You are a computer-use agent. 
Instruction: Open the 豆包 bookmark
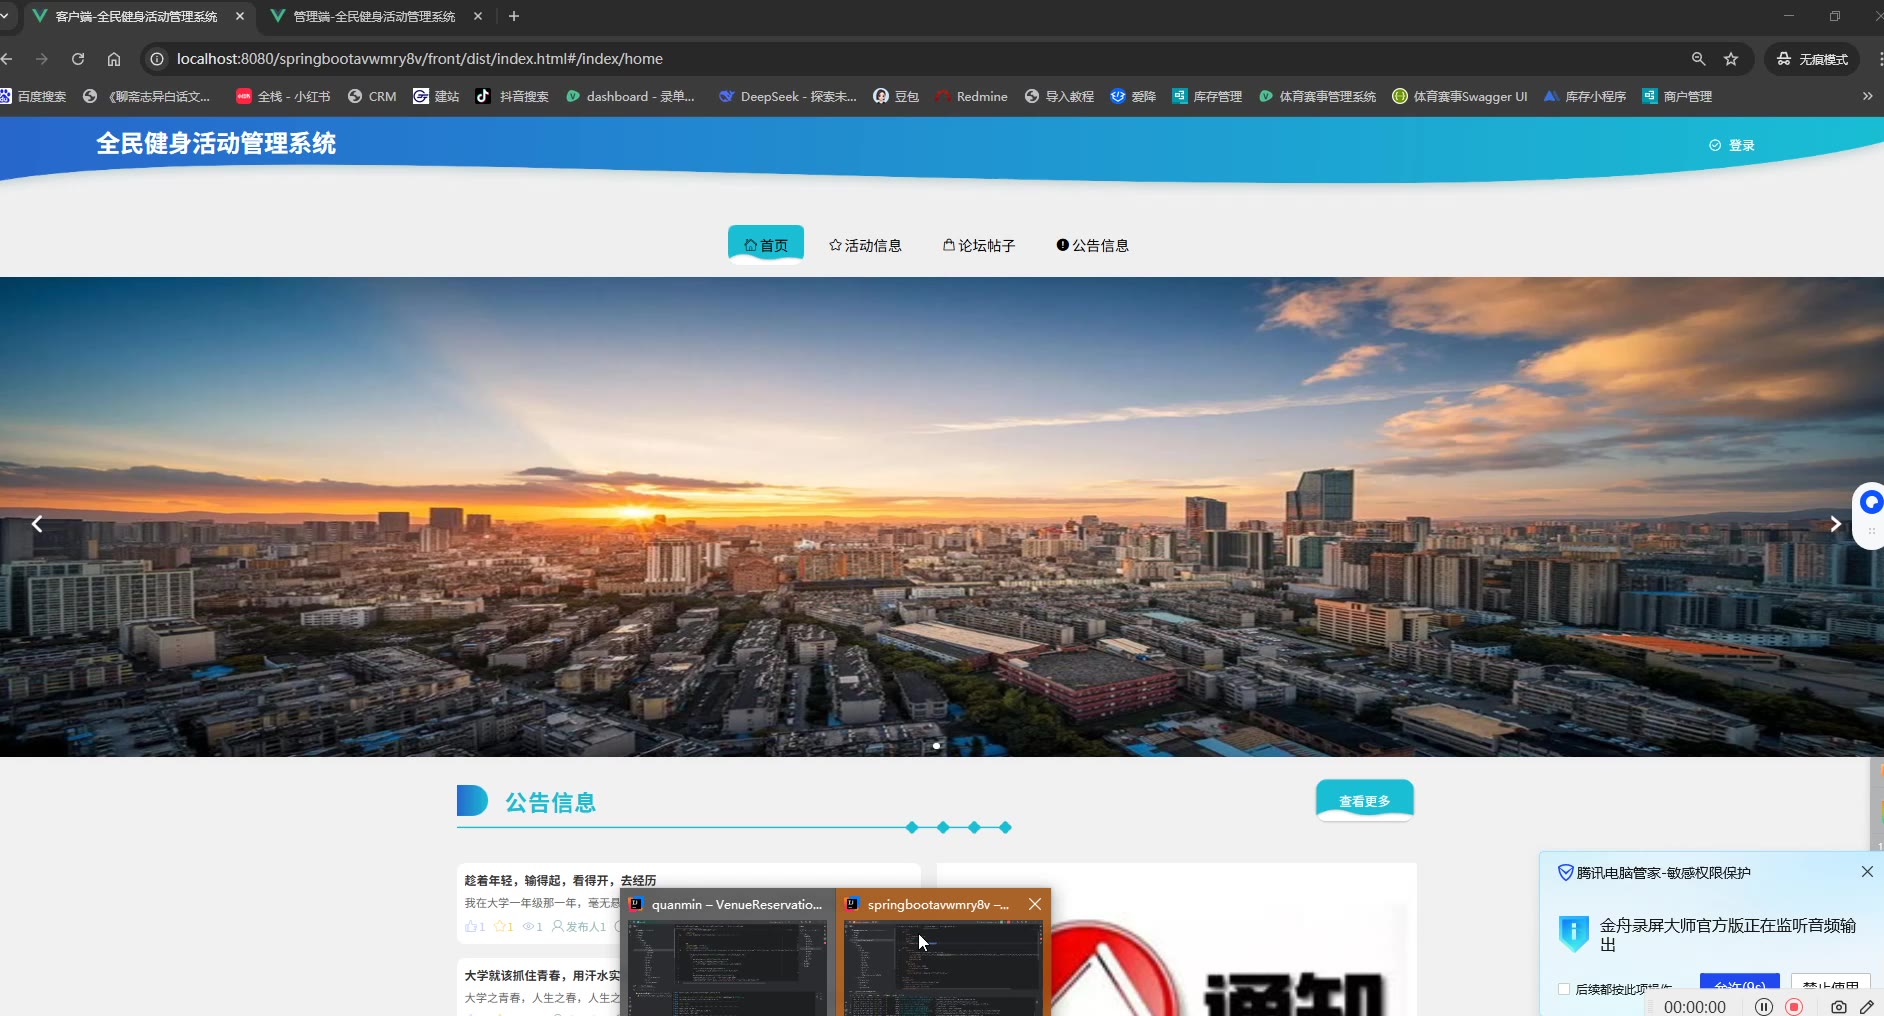[x=896, y=96]
